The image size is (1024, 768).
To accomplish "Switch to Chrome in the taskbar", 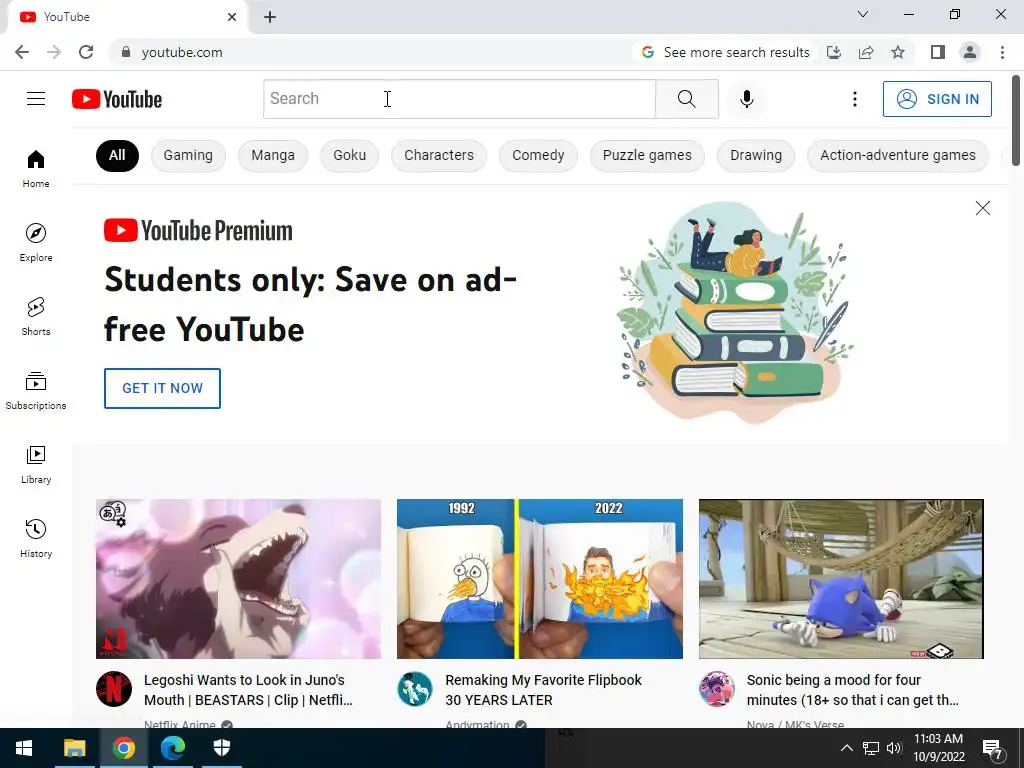I will pyautogui.click(x=123, y=748).
